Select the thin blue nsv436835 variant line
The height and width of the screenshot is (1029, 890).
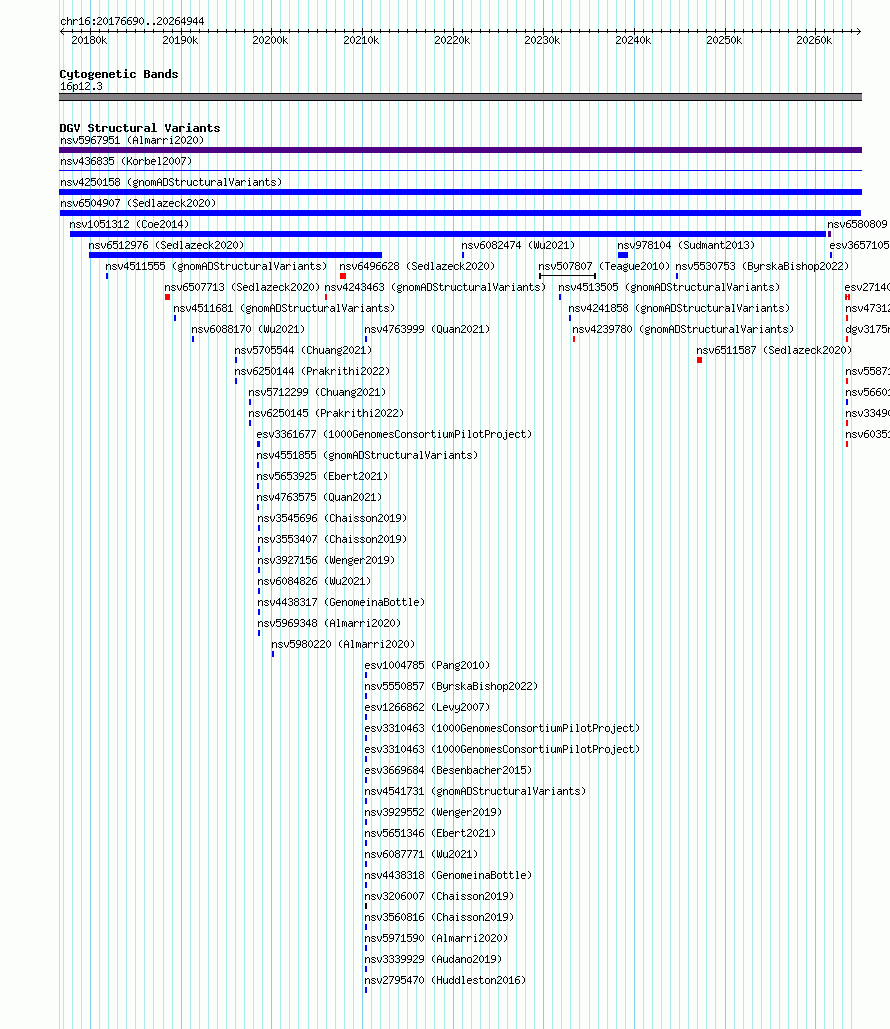(x=460, y=171)
